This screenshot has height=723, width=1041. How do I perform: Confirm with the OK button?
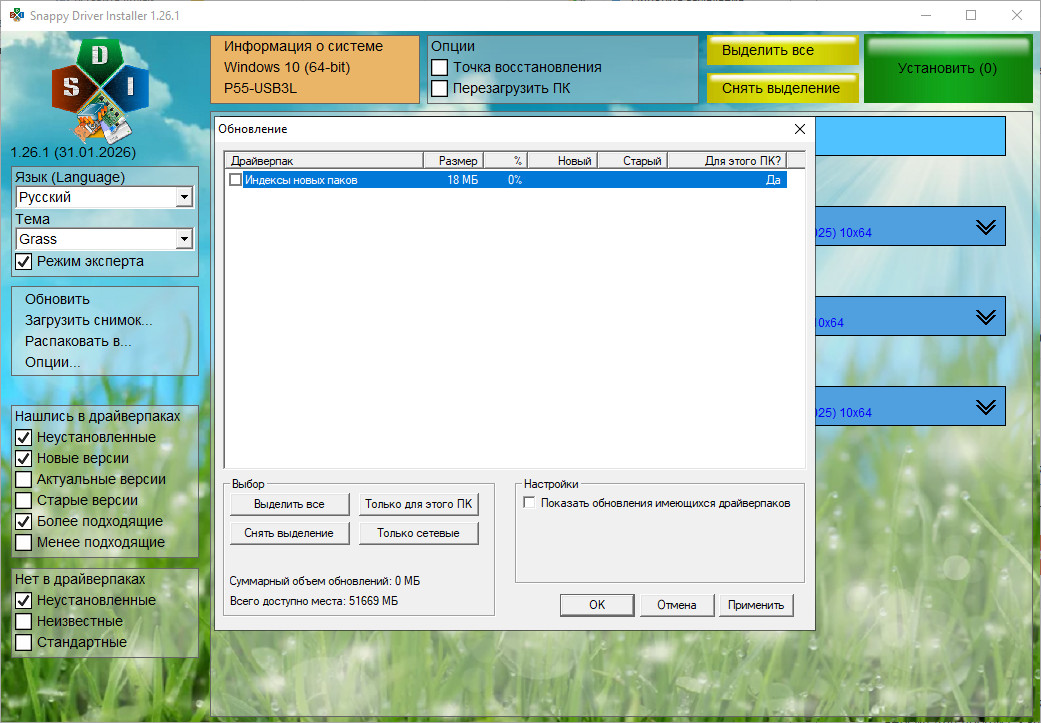tap(597, 605)
